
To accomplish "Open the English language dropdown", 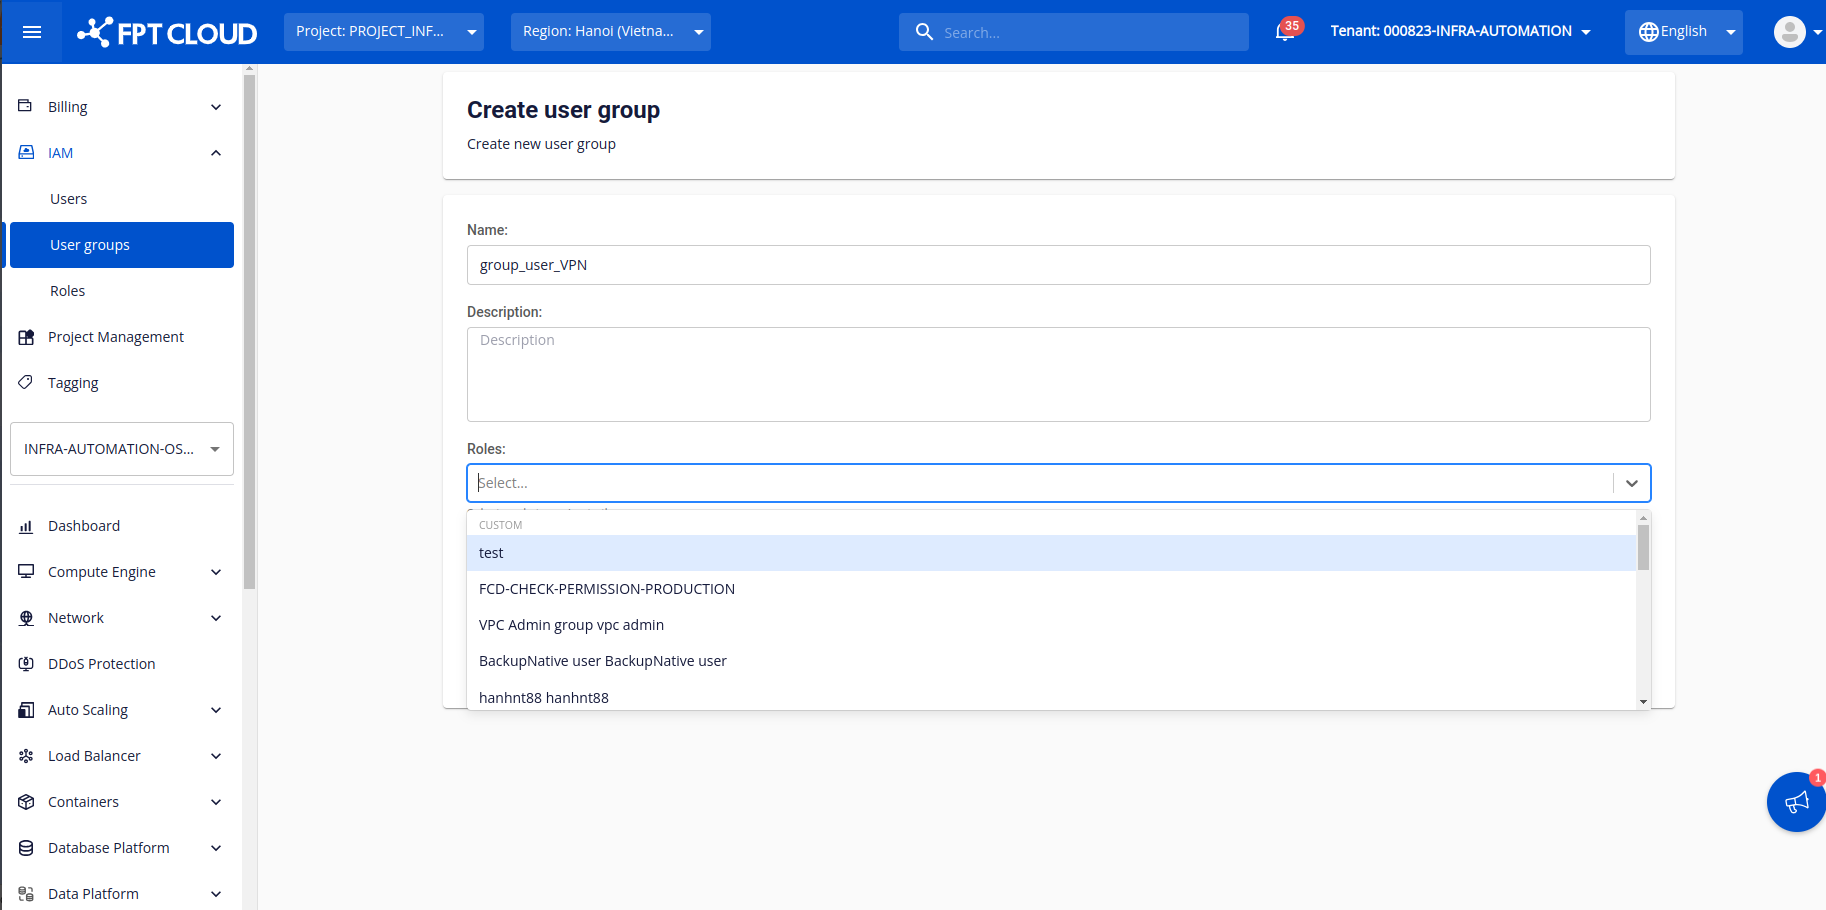I will [1684, 32].
